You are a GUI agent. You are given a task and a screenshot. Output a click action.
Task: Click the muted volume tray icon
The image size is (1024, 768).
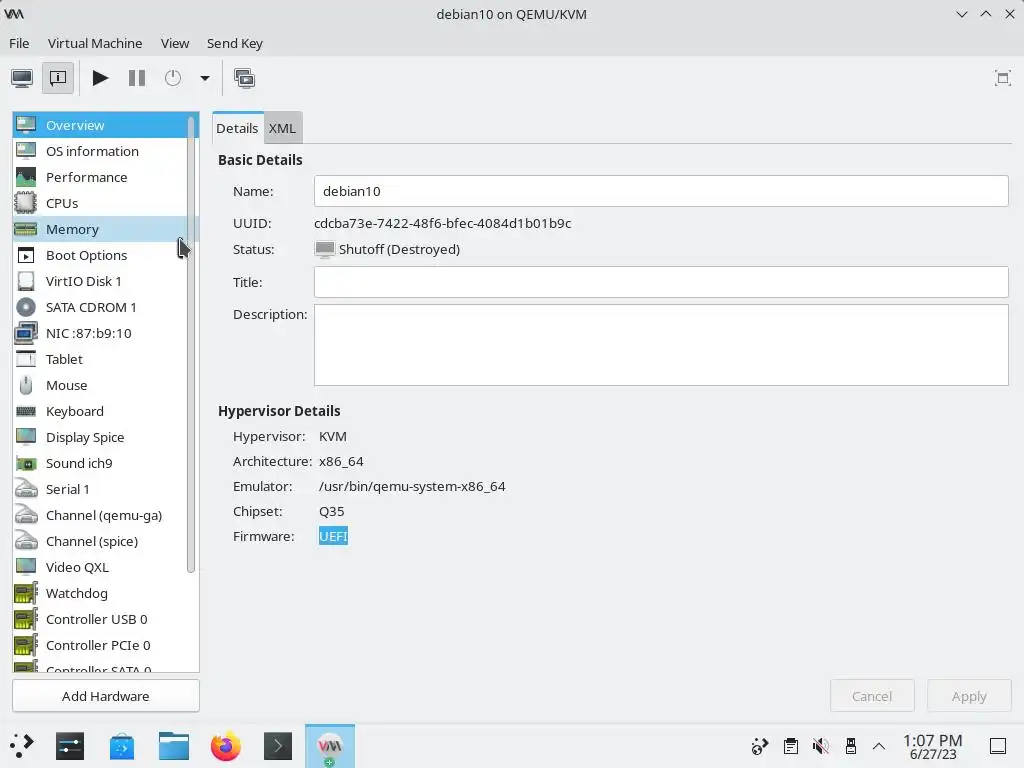pos(820,746)
